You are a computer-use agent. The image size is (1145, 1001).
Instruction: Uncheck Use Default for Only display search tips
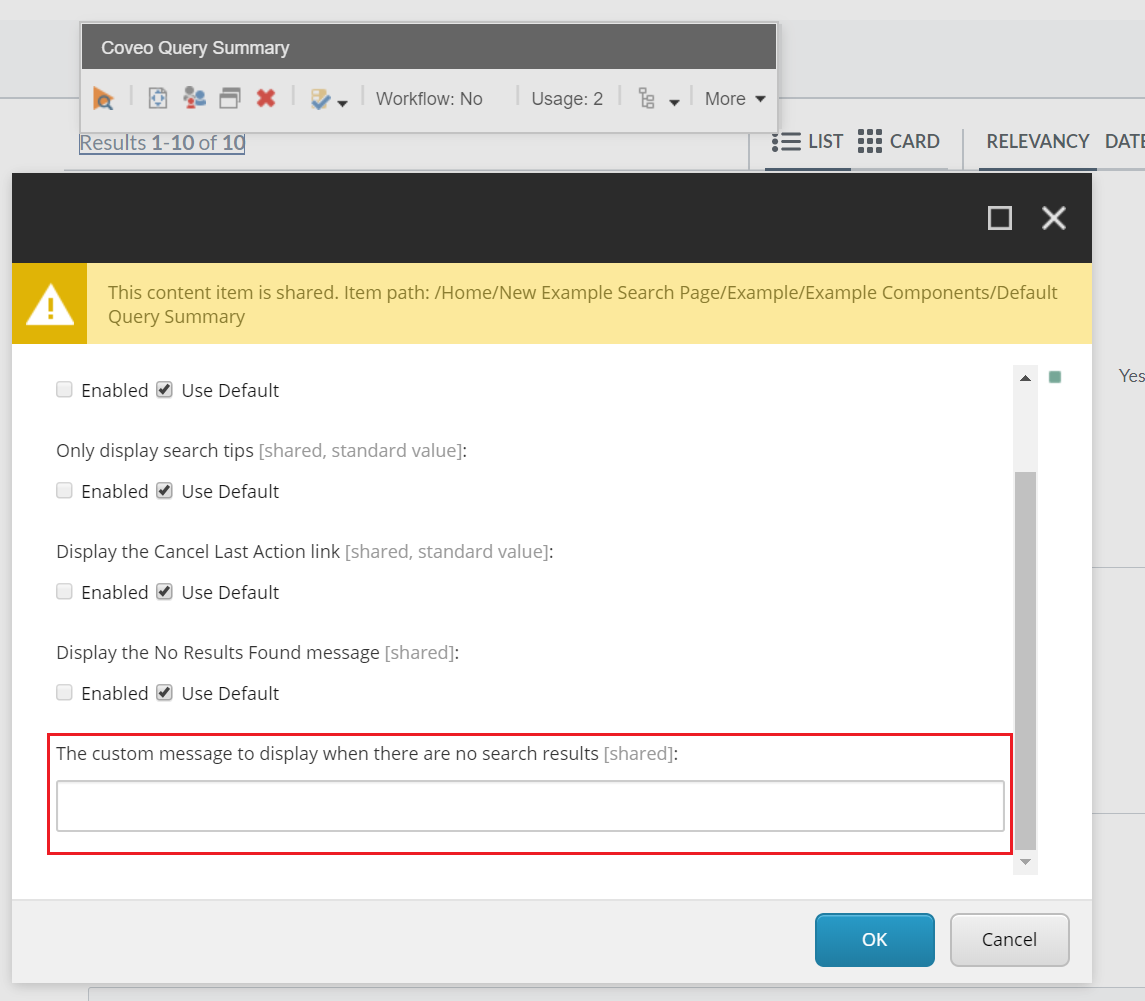(164, 490)
